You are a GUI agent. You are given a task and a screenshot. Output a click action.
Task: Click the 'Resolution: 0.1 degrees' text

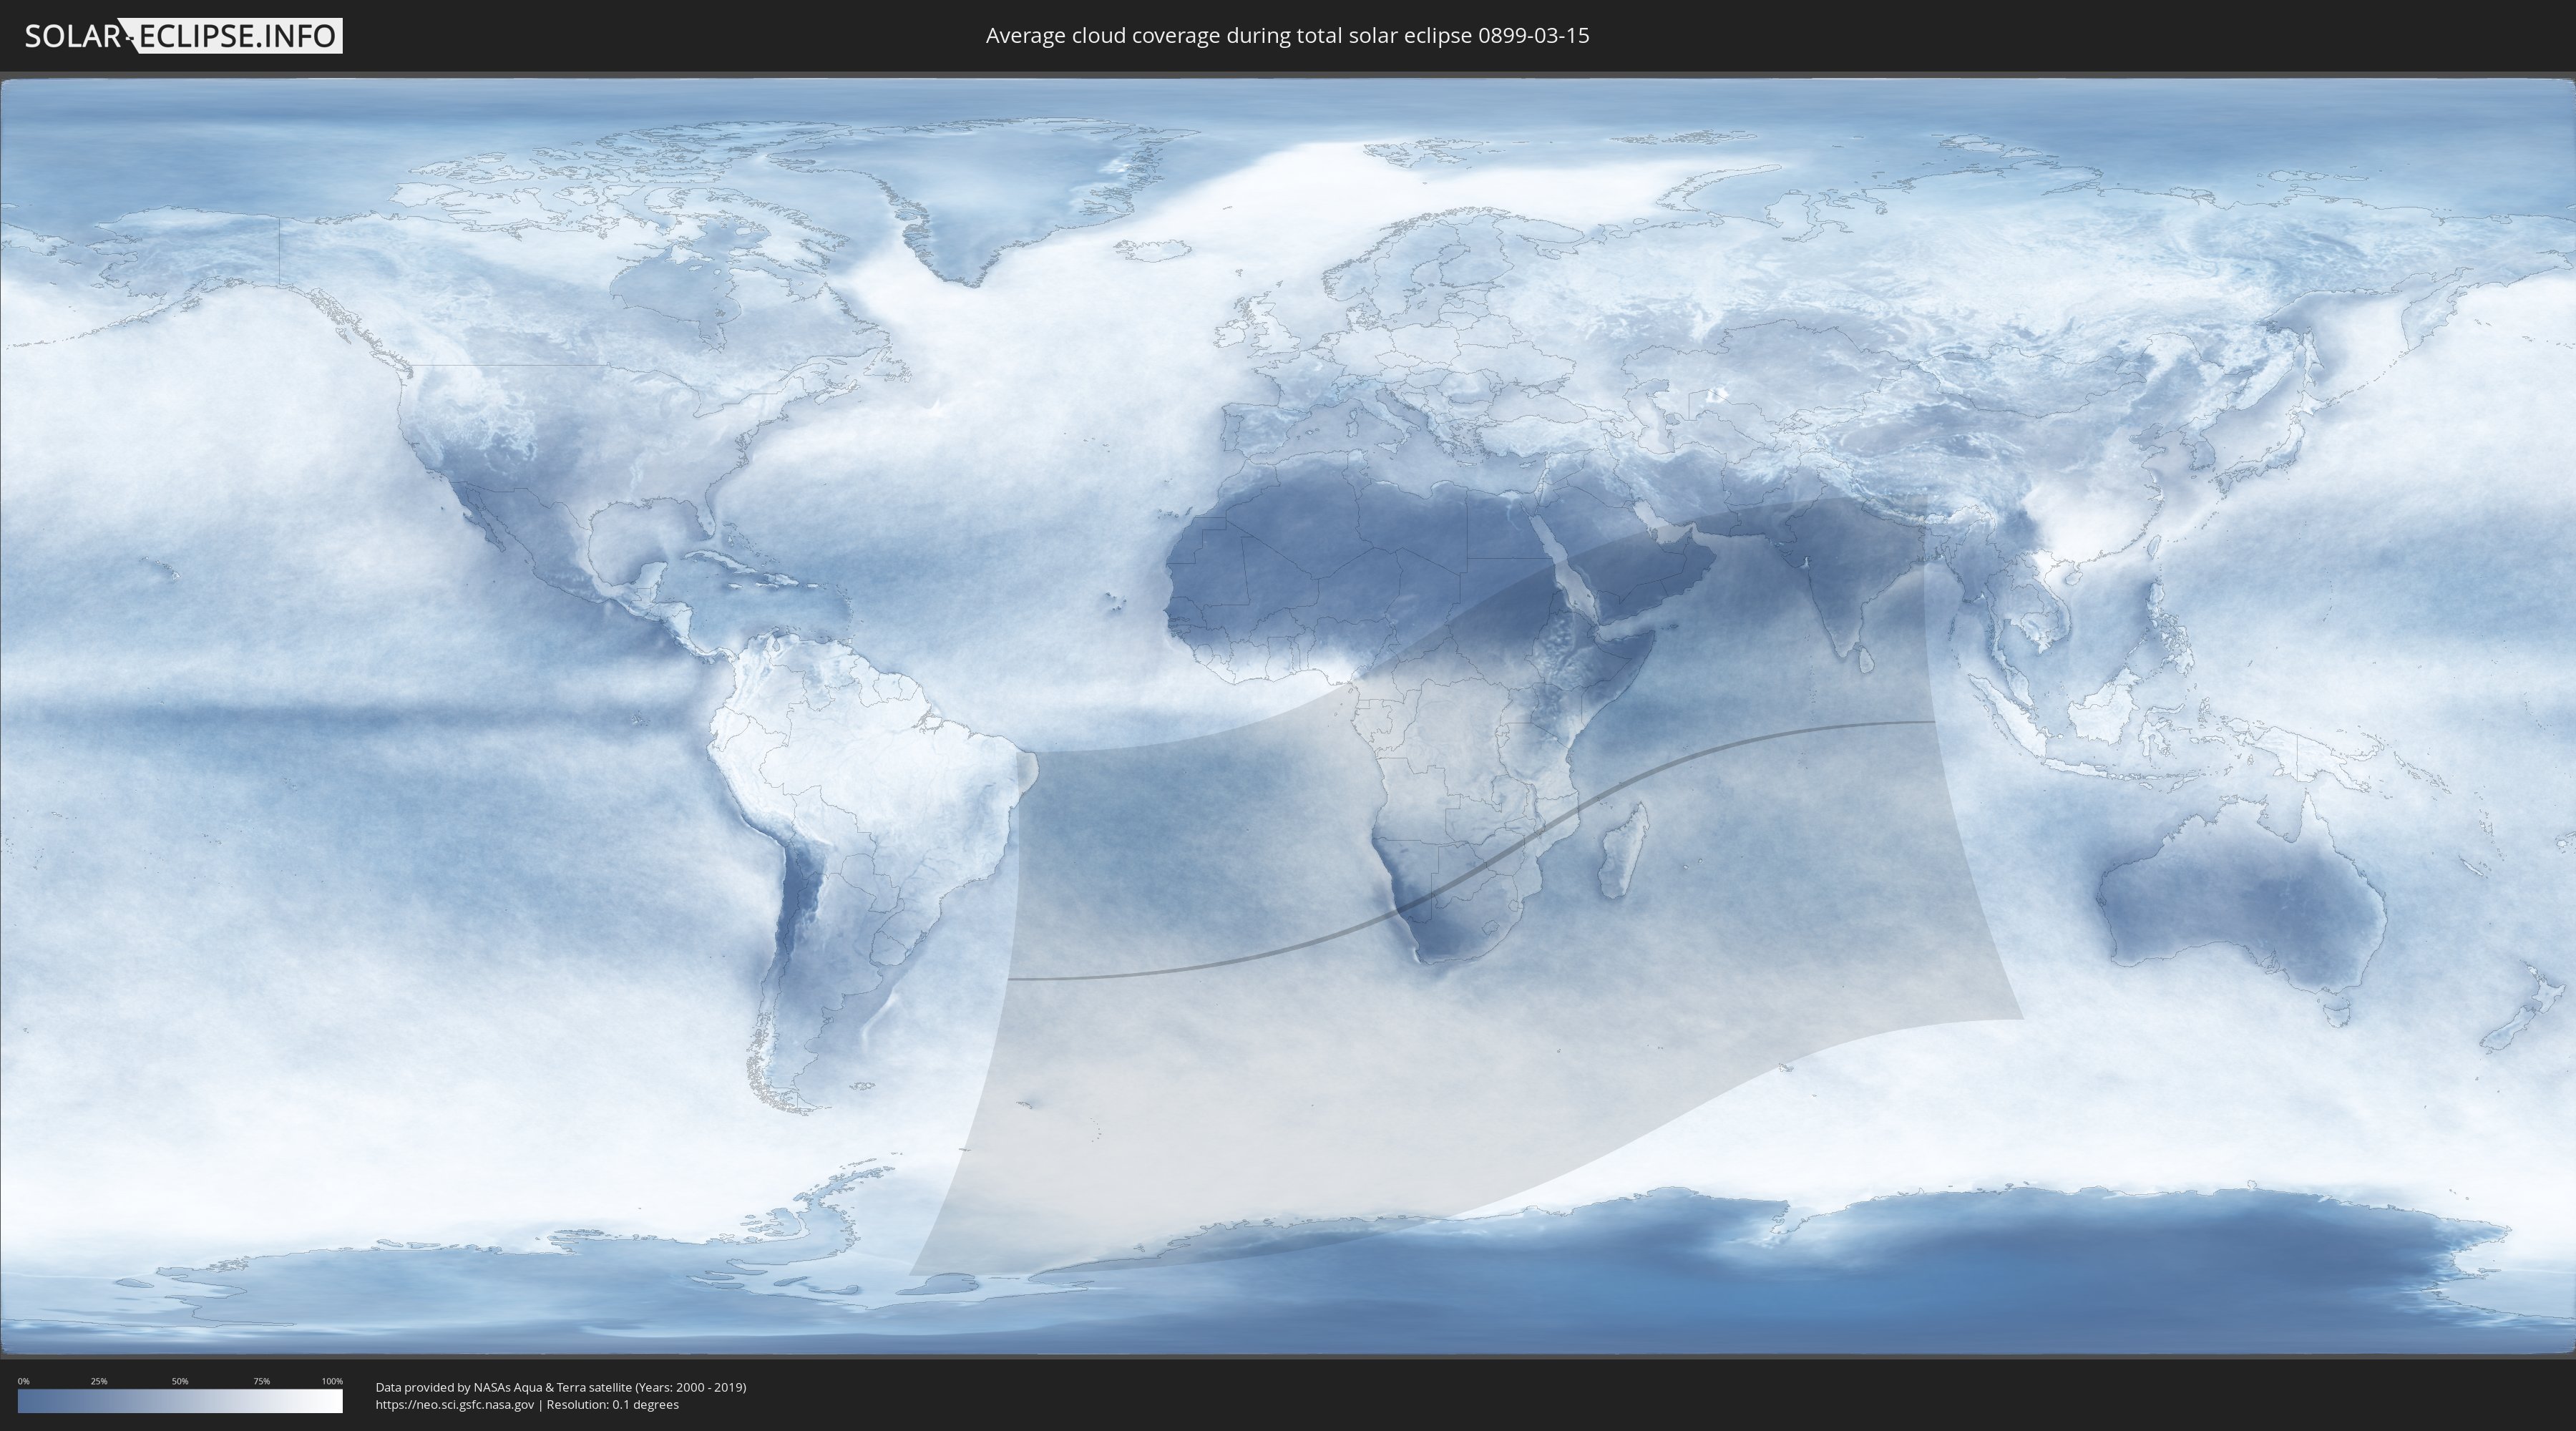pyautogui.click(x=612, y=1404)
